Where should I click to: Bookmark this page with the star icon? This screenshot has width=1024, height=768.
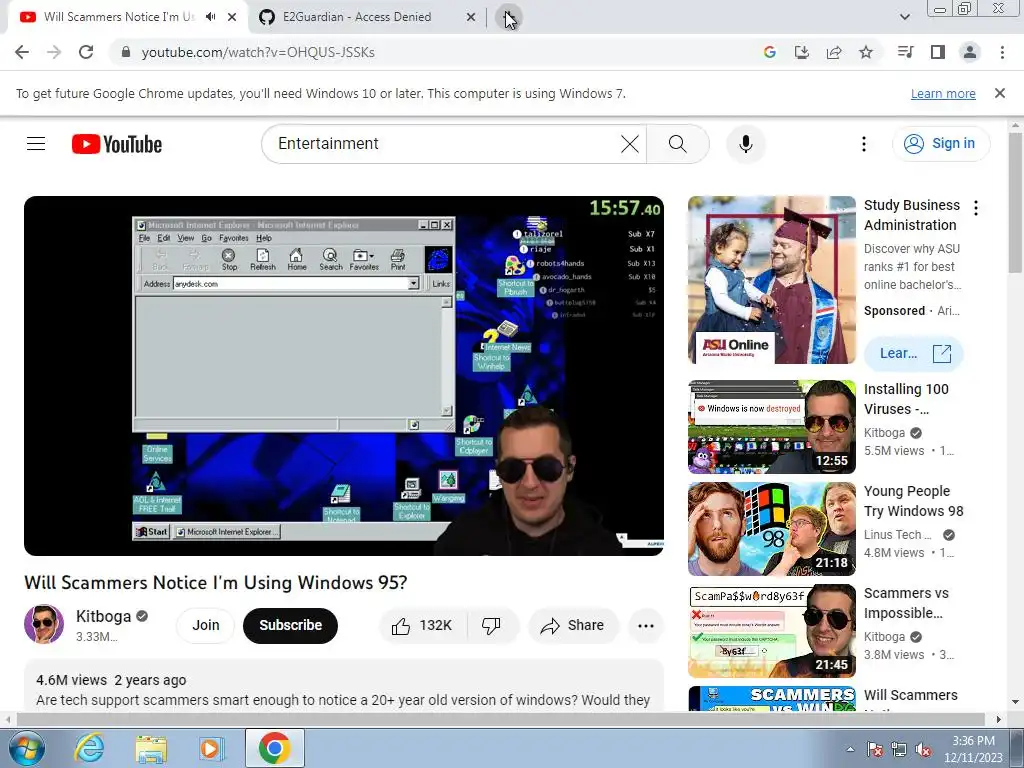point(866,52)
